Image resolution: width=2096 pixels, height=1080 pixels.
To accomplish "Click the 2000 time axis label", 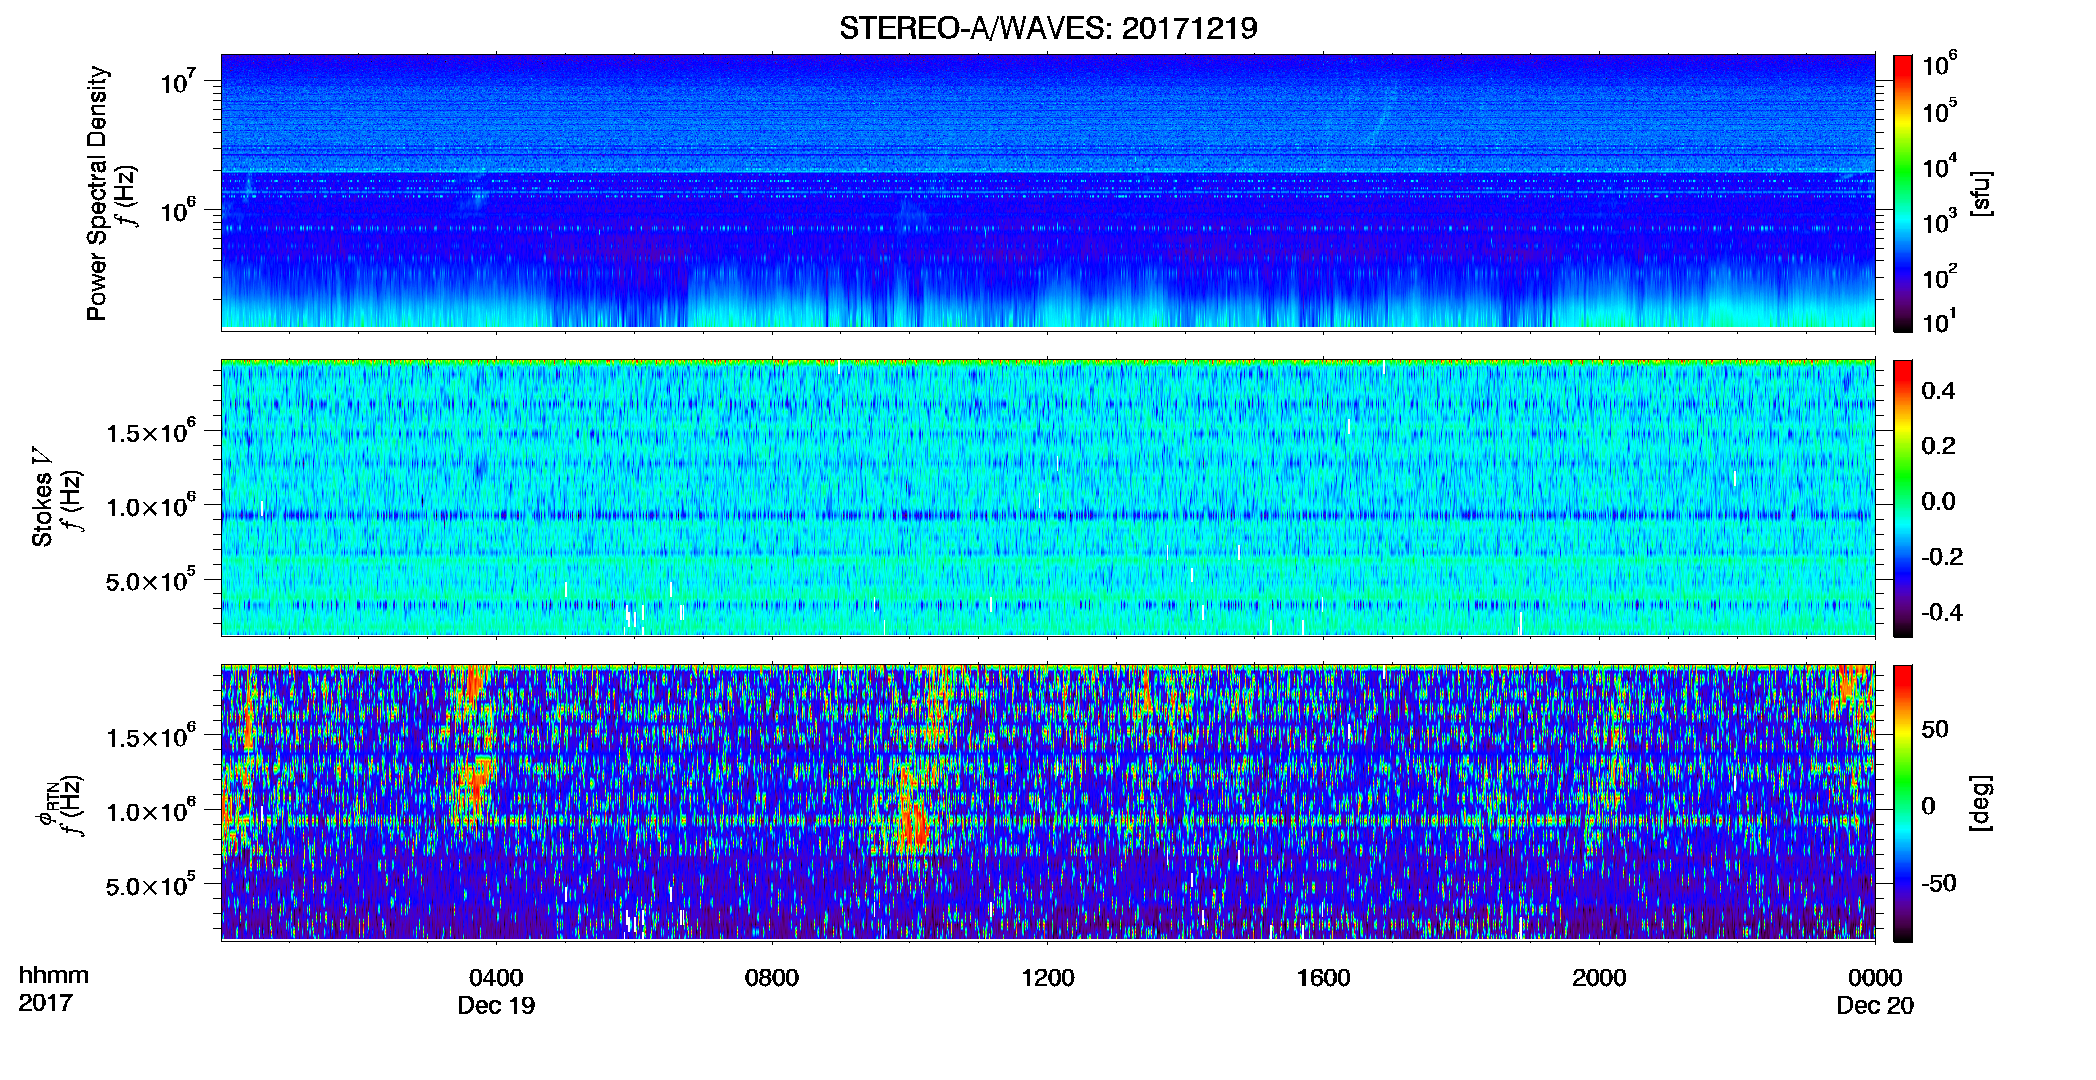I will [1599, 978].
